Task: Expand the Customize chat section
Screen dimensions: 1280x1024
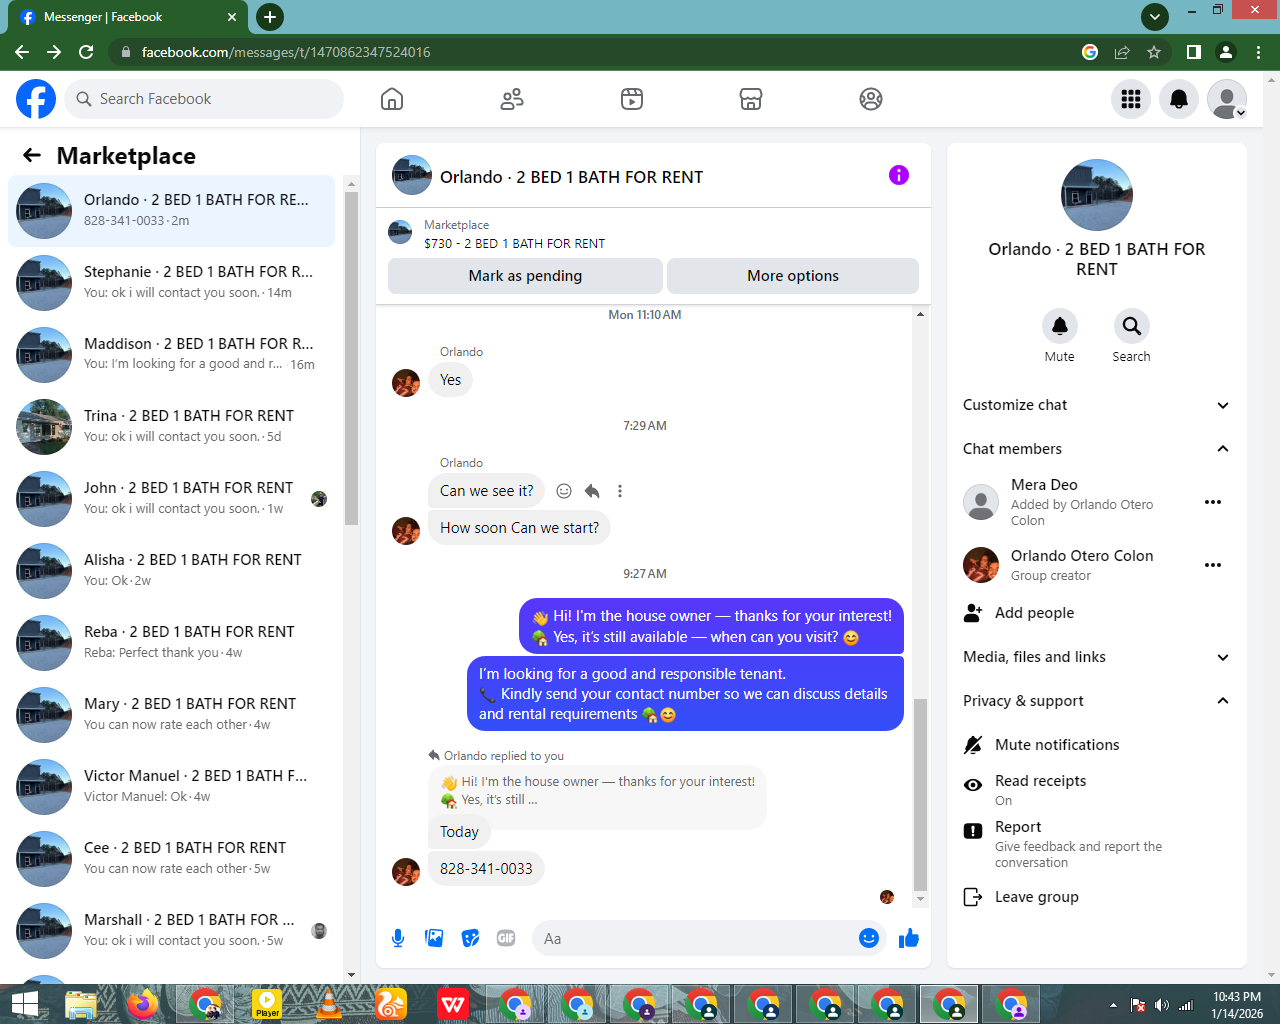Action: 1097,405
